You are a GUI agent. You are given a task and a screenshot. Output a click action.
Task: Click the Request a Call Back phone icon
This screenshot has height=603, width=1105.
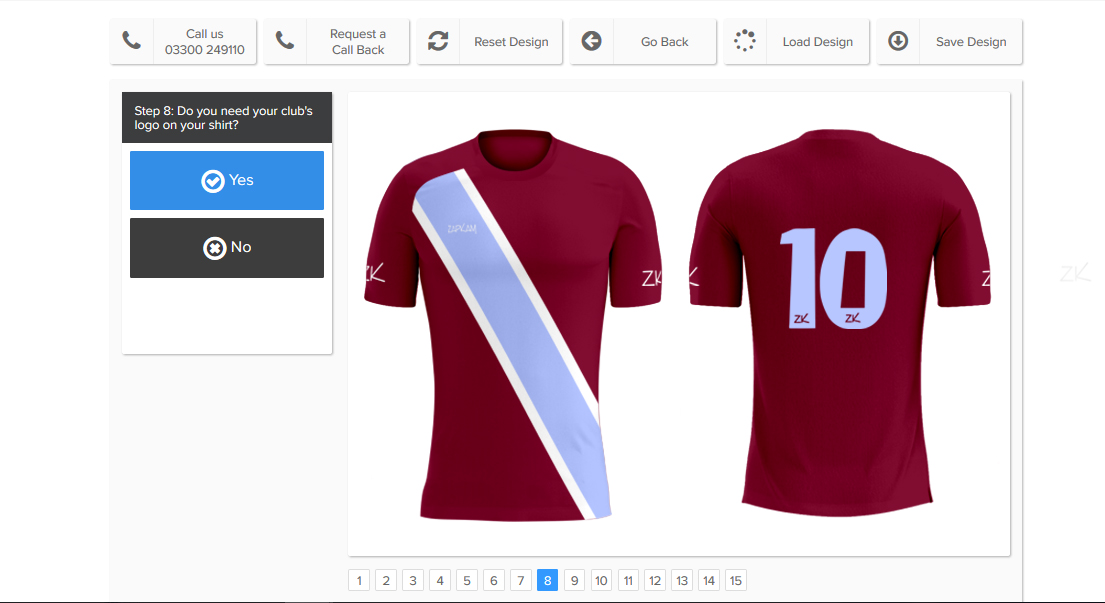(286, 41)
